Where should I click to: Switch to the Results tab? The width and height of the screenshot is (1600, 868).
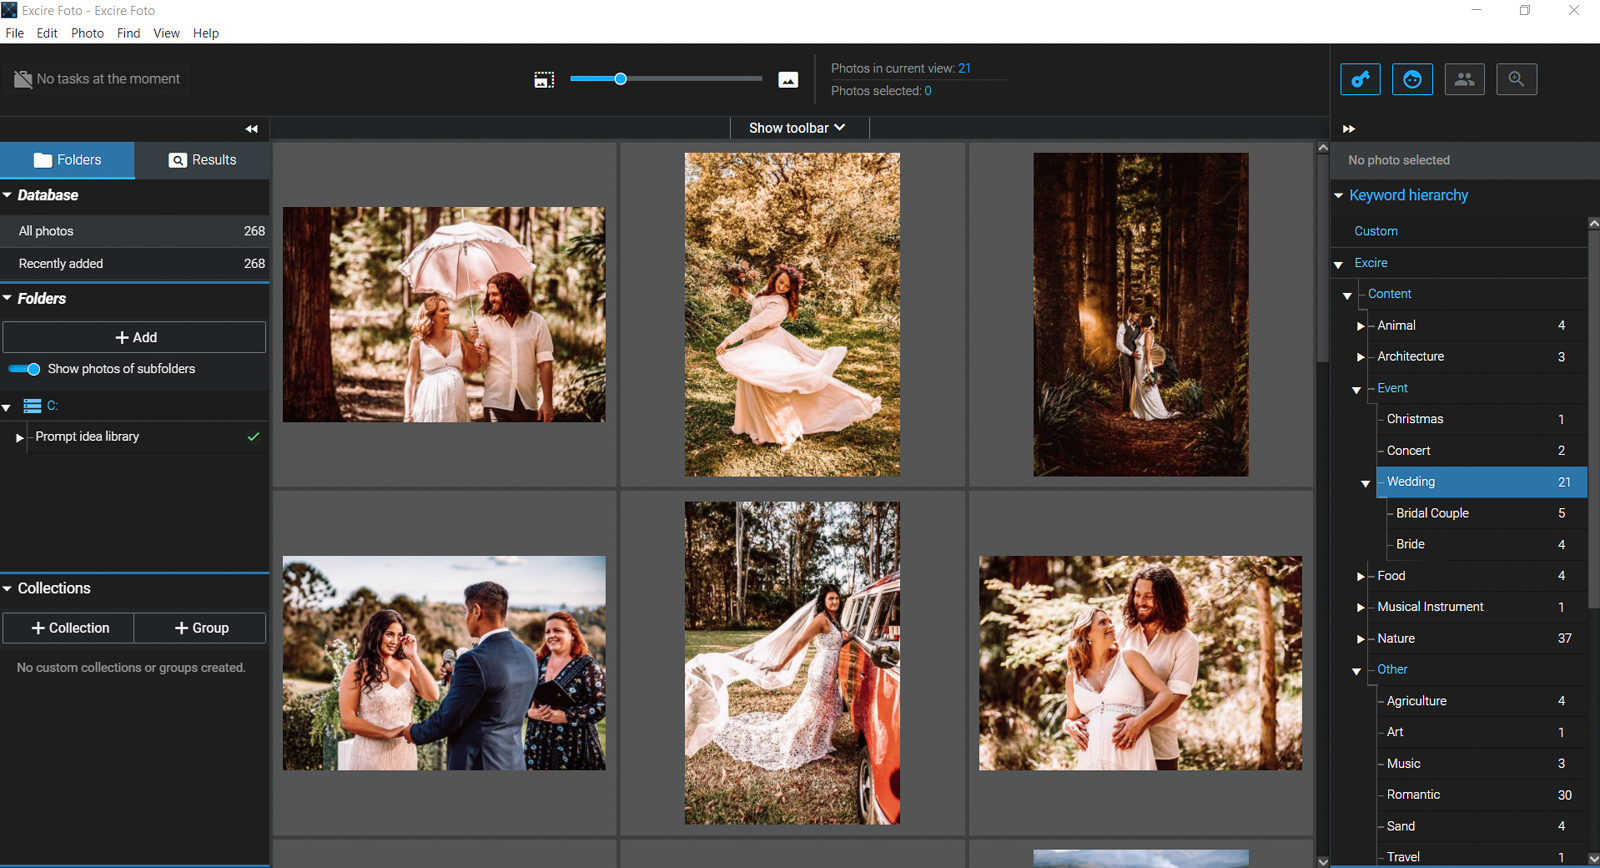point(203,160)
